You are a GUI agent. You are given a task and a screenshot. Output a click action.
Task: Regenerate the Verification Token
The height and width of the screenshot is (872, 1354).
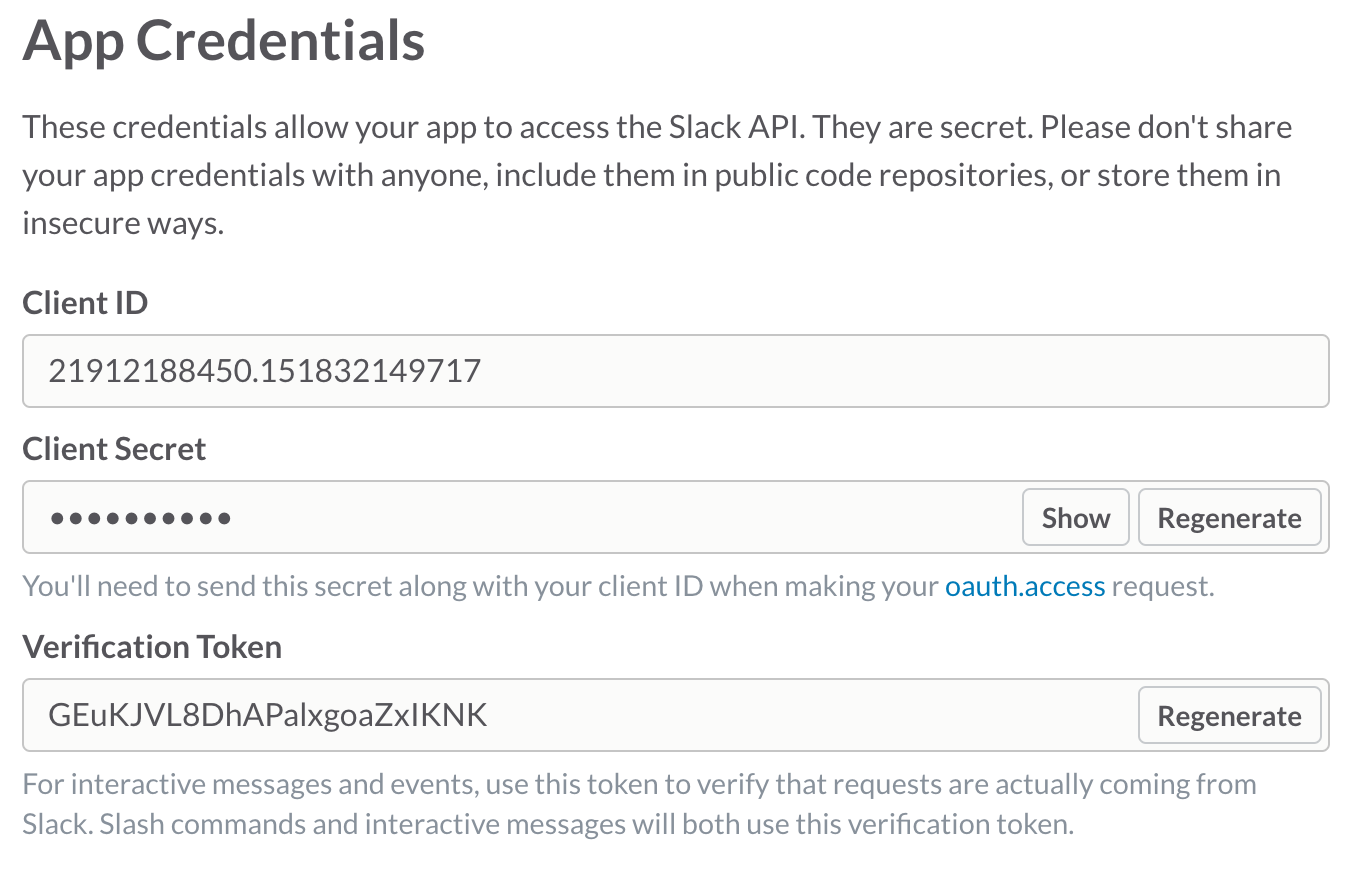click(x=1229, y=716)
